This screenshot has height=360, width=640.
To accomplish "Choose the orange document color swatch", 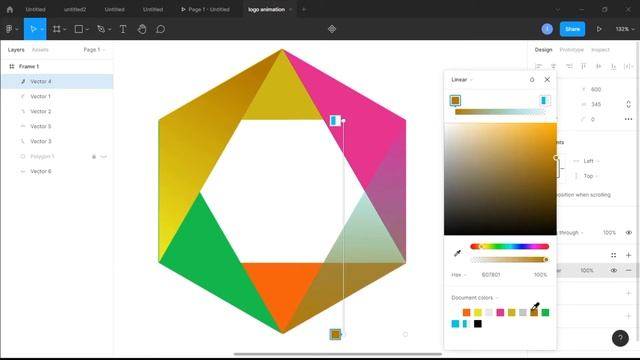I will click(x=466, y=313).
